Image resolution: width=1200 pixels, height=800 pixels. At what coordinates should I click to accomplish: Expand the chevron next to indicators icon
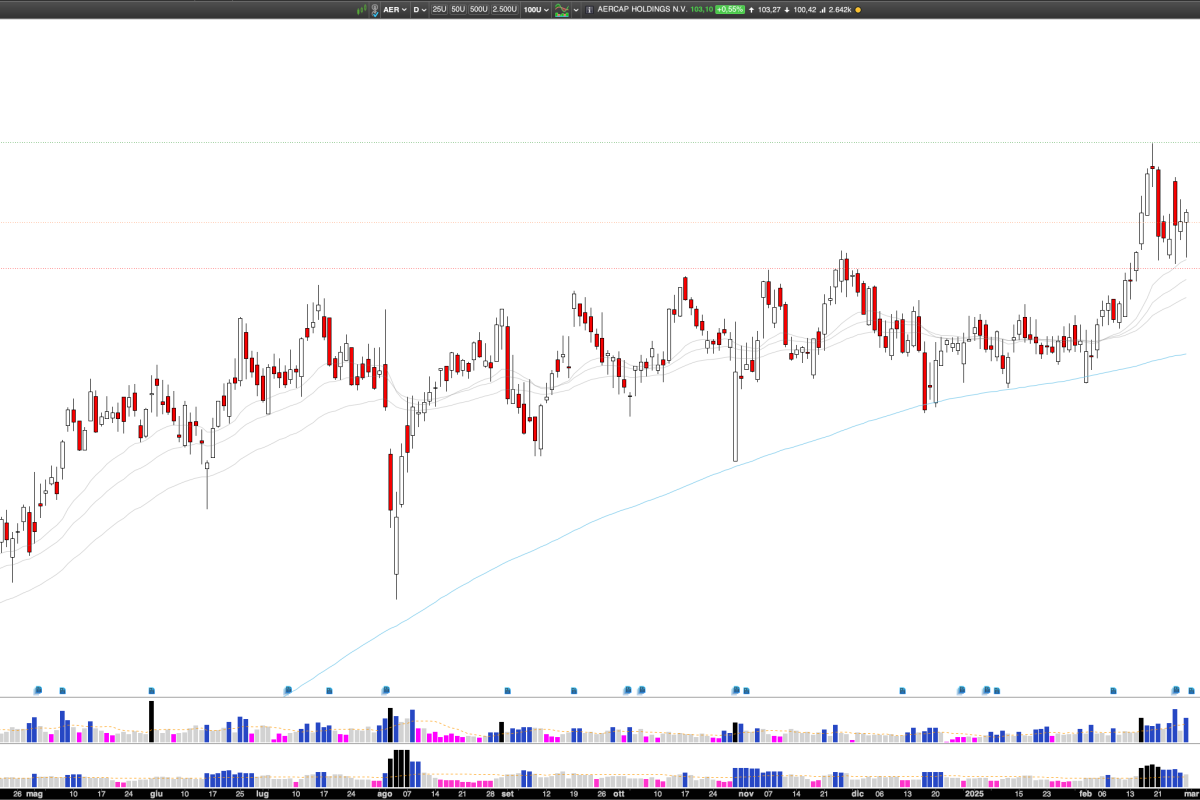[576, 9]
